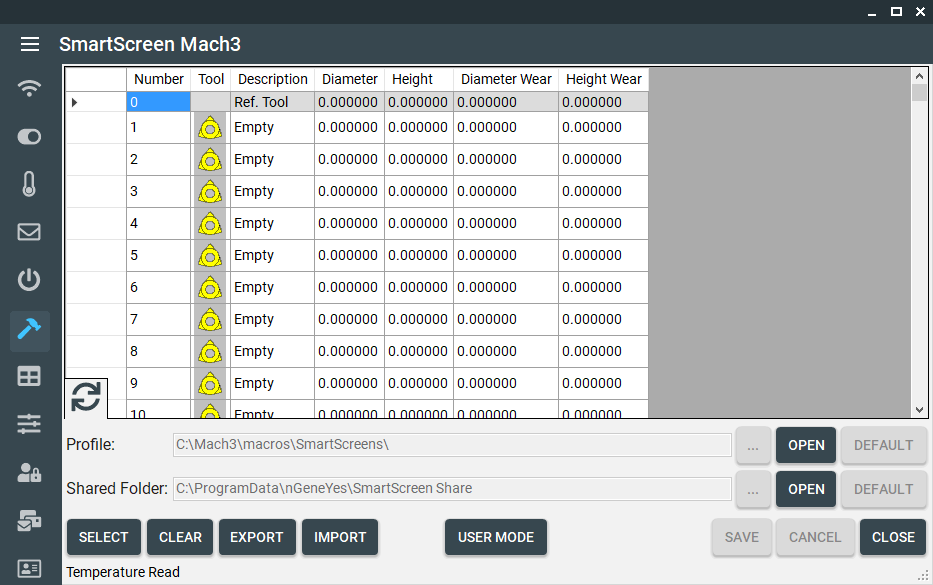Select the hammer tools icon in sidebar
The image size is (933, 585).
[x=30, y=329]
